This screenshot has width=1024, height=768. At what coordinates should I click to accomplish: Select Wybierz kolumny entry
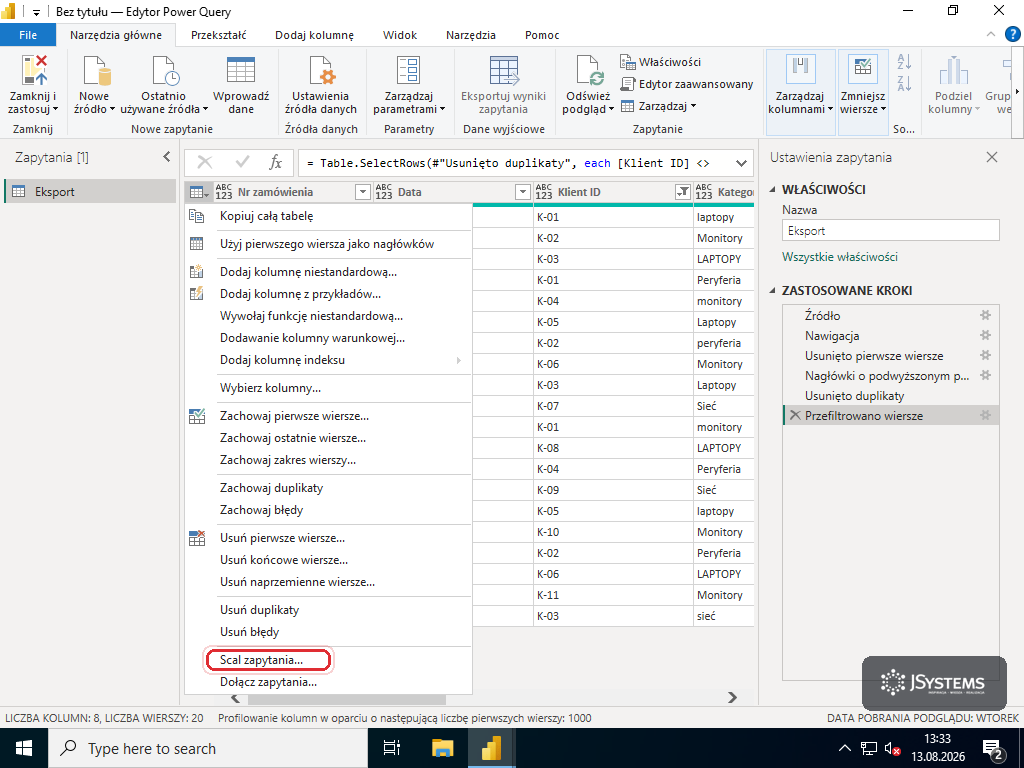pos(328,388)
